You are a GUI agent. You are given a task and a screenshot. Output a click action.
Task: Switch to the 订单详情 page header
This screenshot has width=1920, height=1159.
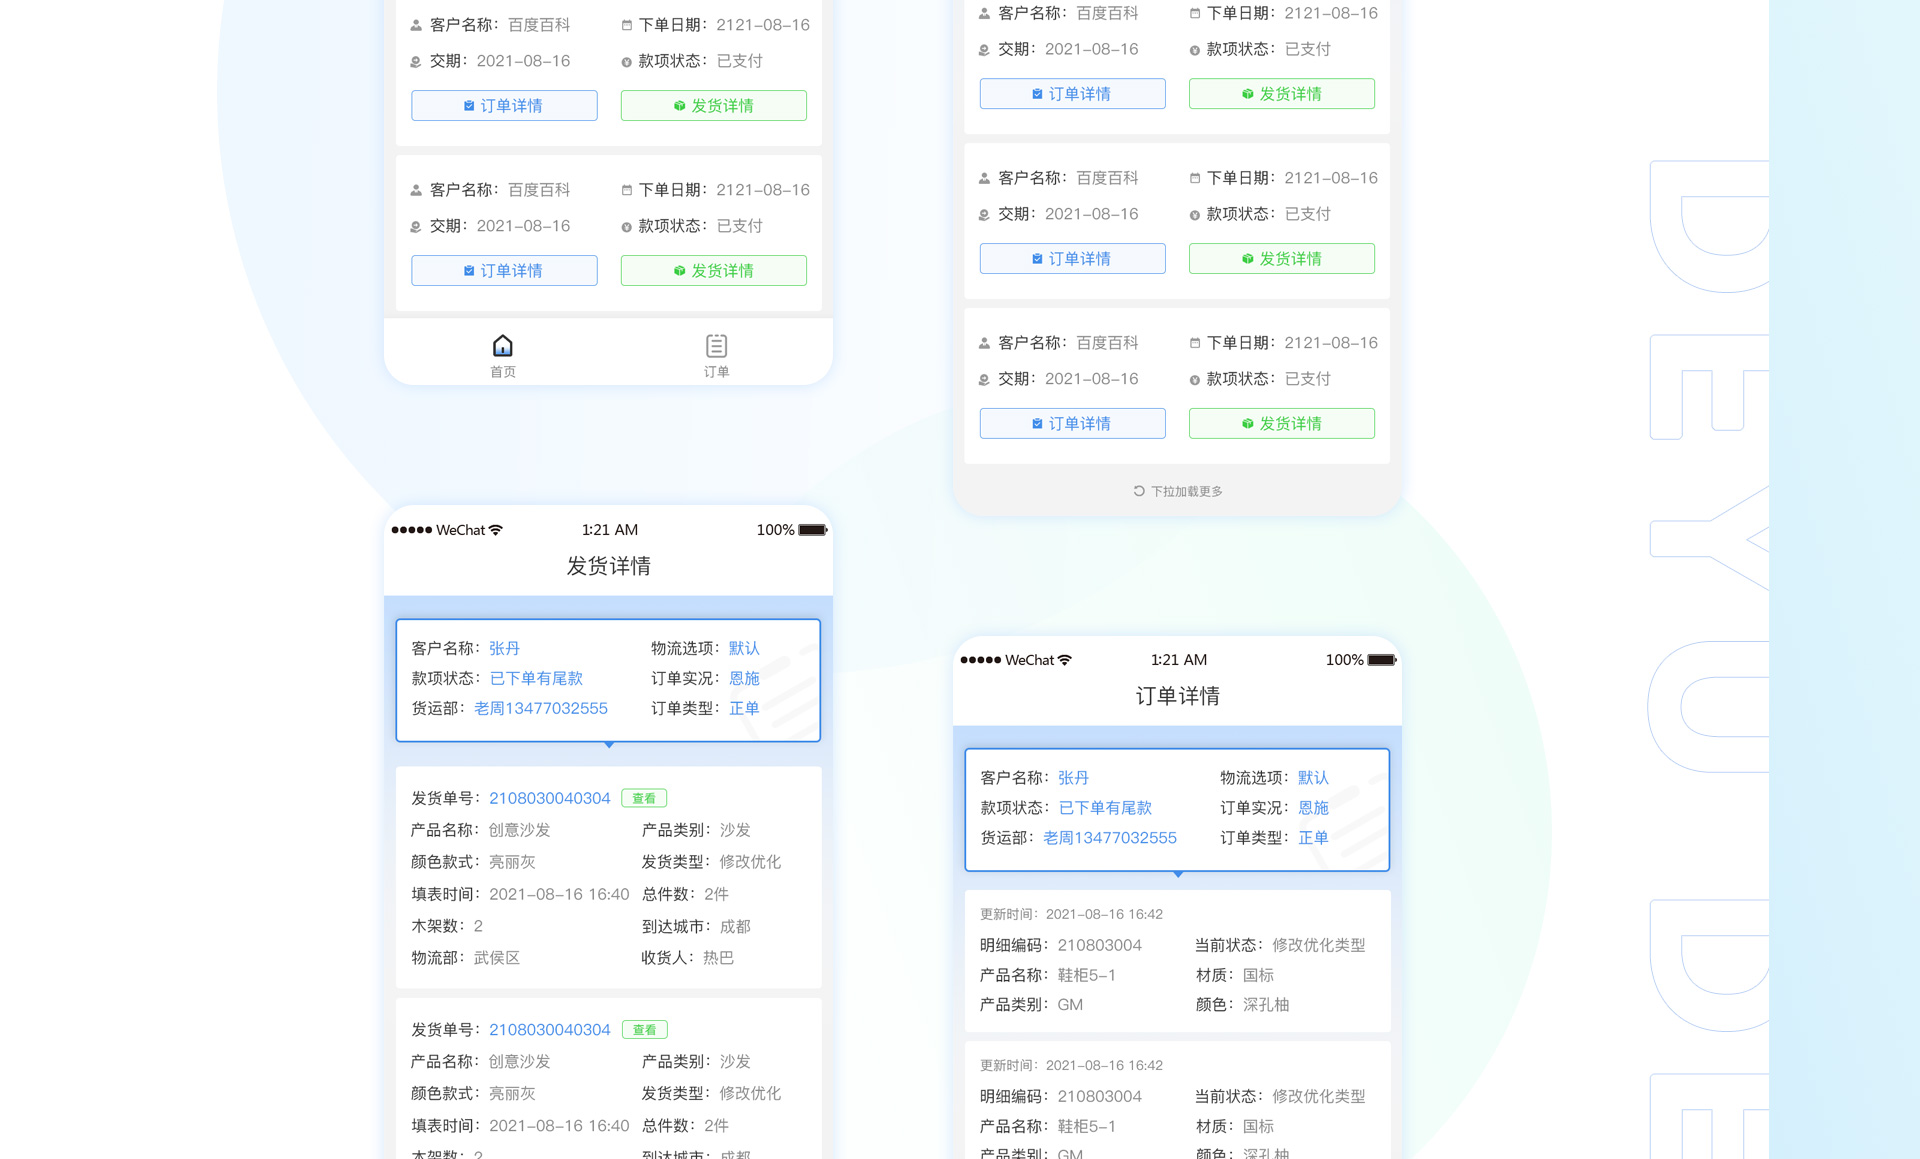(1178, 695)
